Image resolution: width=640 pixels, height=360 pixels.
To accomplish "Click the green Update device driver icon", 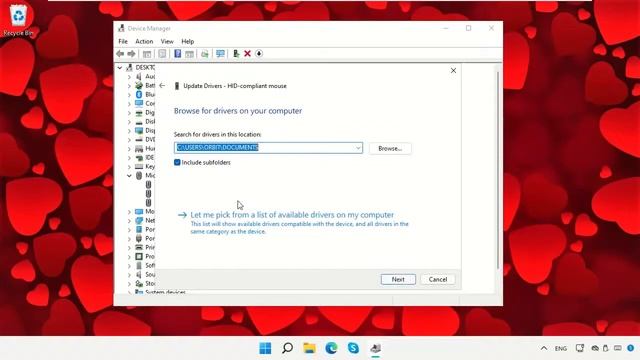I will (236, 54).
